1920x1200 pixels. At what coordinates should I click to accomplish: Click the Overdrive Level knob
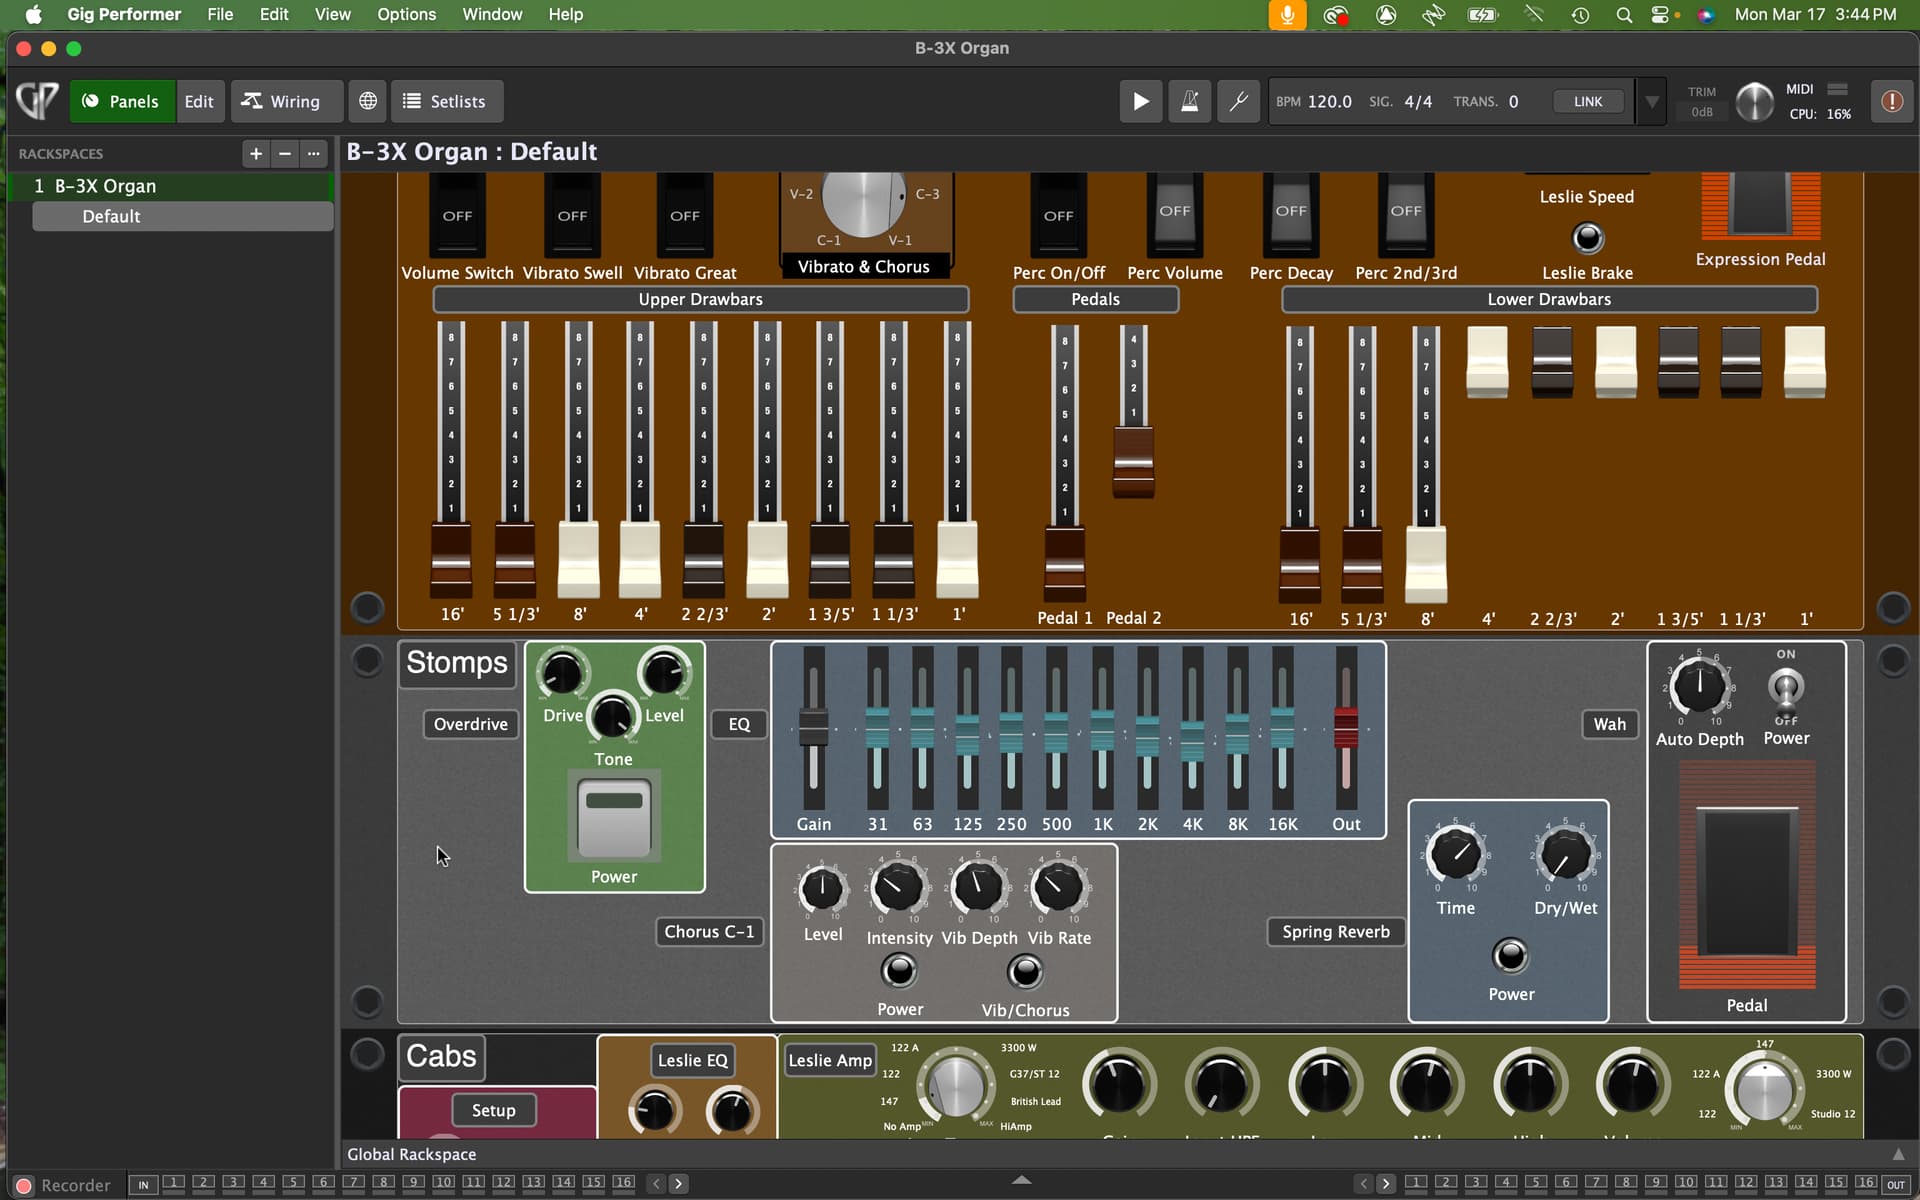[664, 673]
